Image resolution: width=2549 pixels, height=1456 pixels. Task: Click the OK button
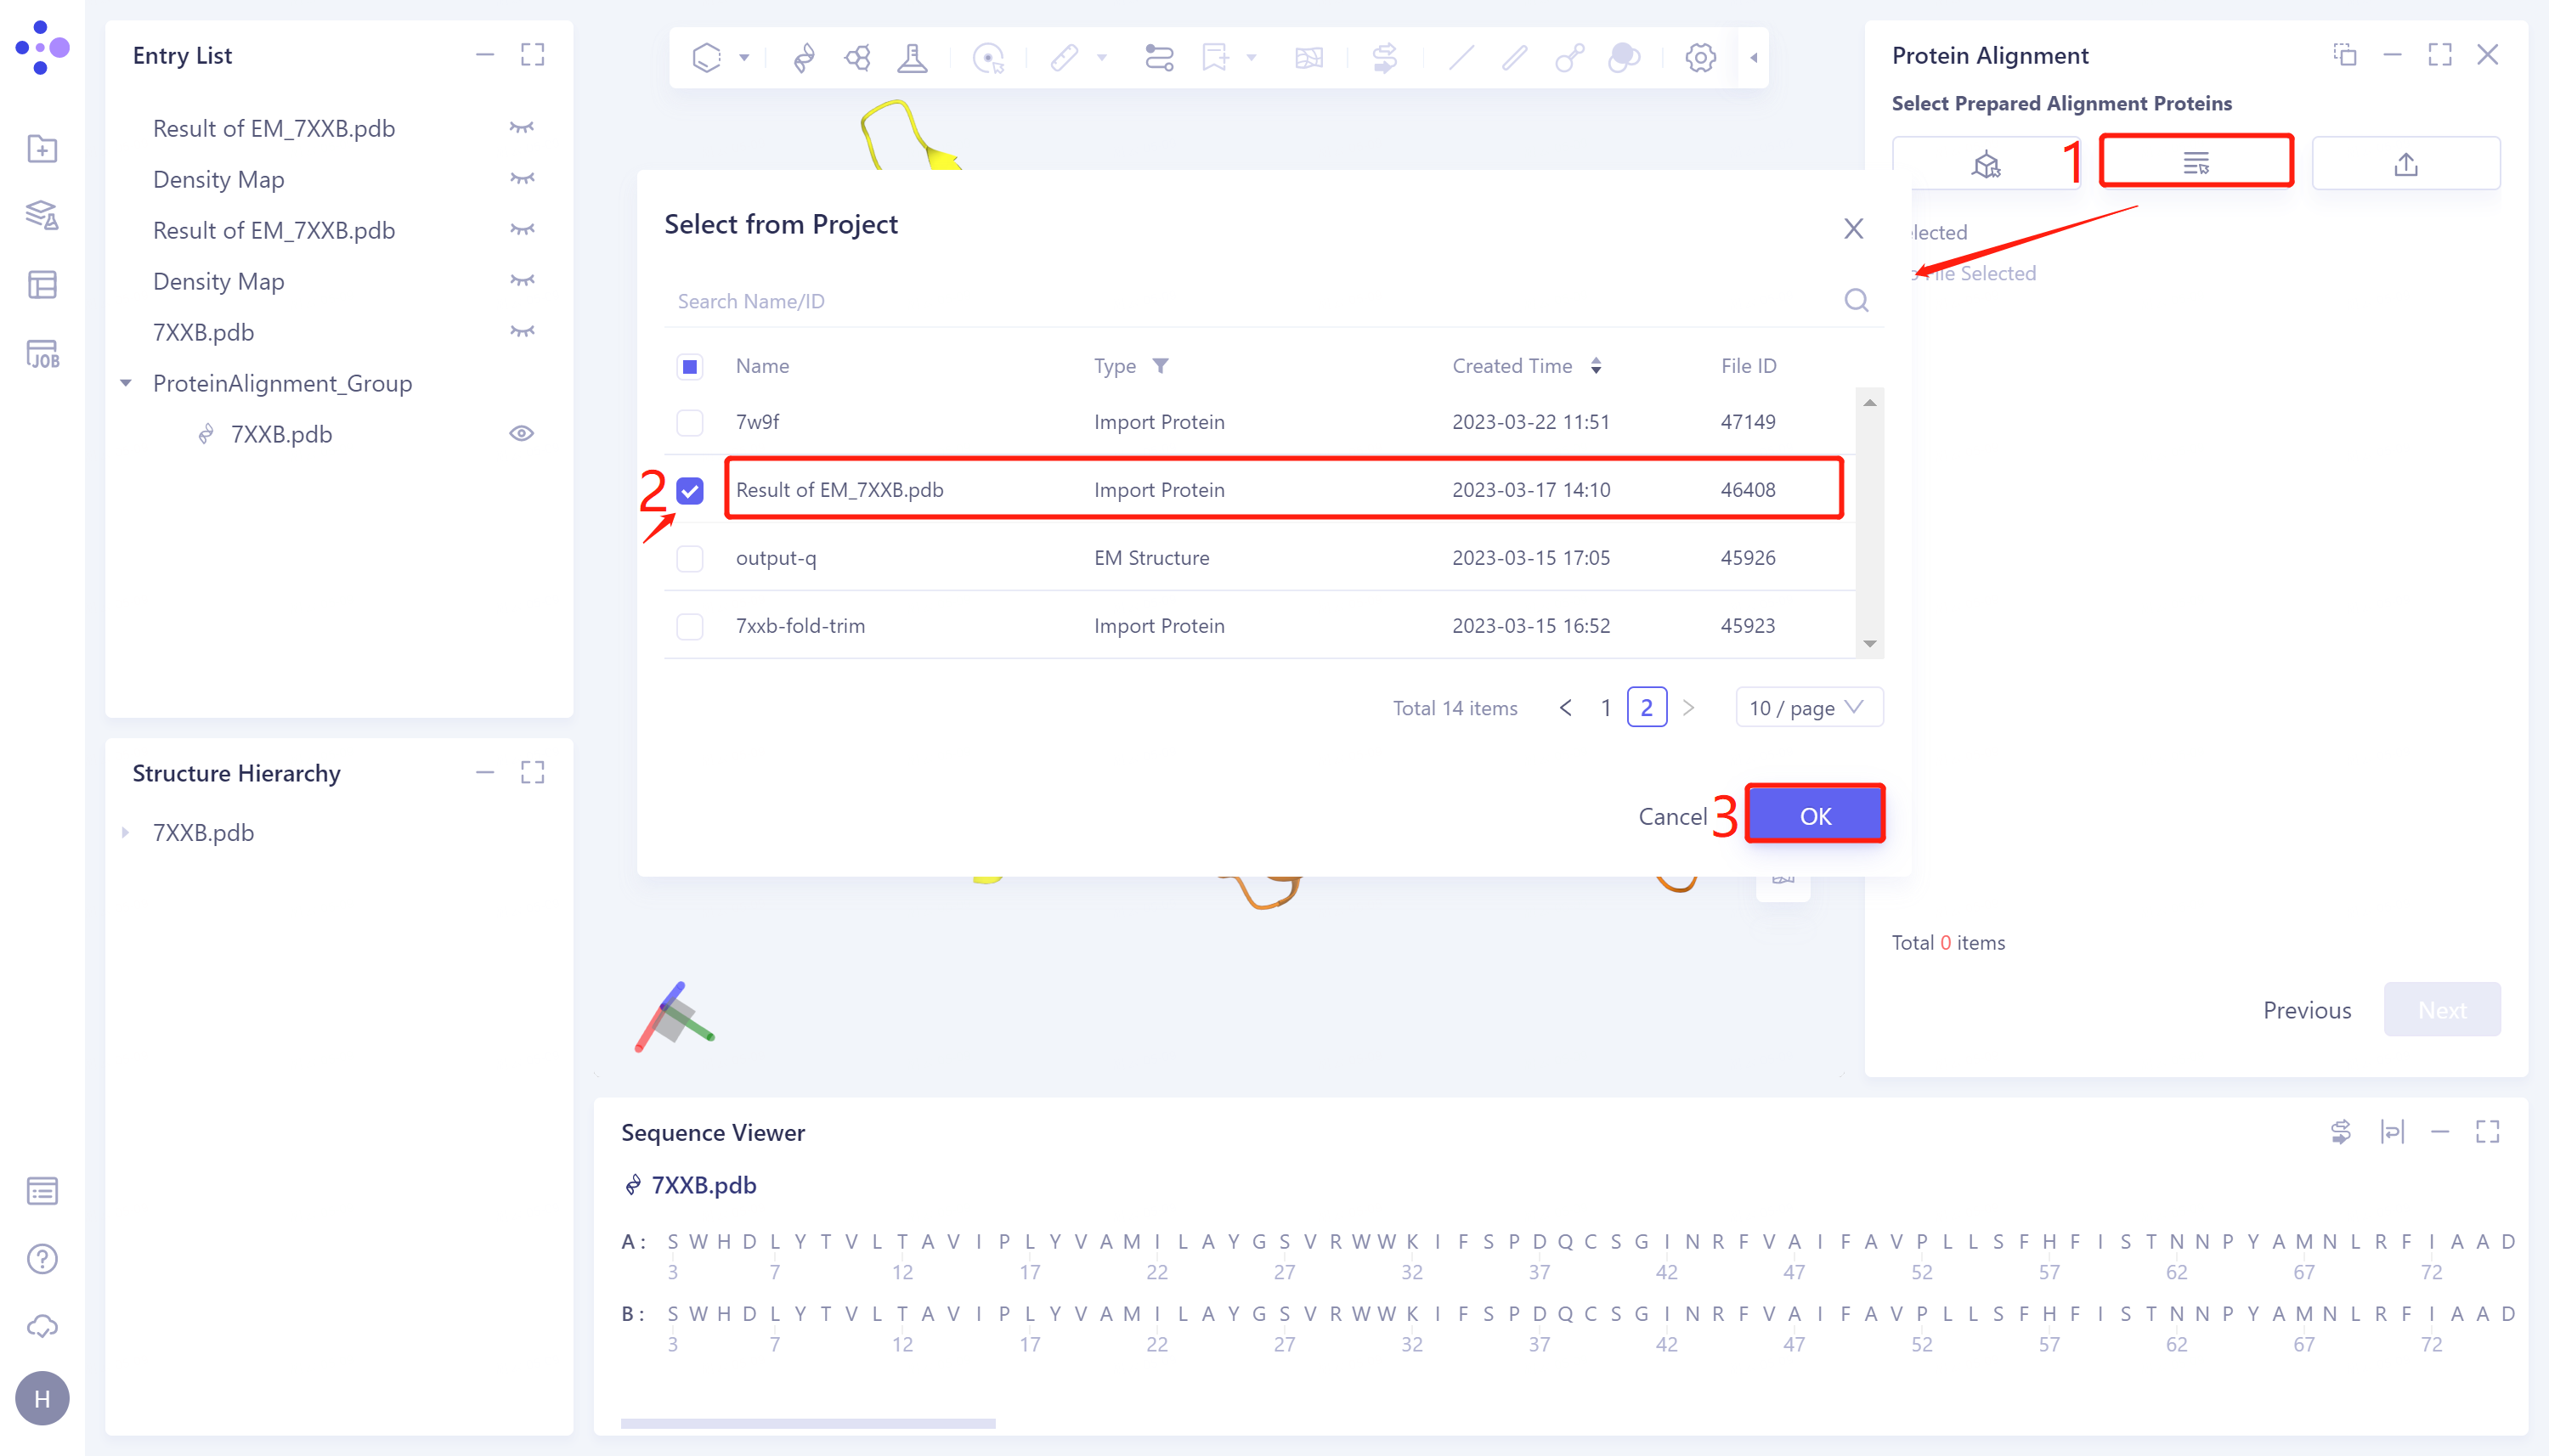tap(1814, 816)
